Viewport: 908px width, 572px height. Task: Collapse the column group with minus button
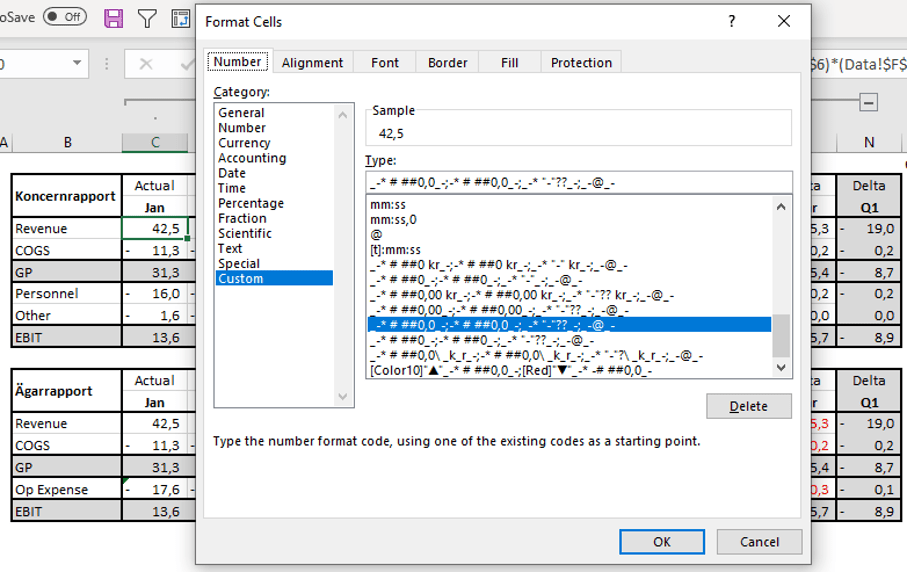[869, 102]
